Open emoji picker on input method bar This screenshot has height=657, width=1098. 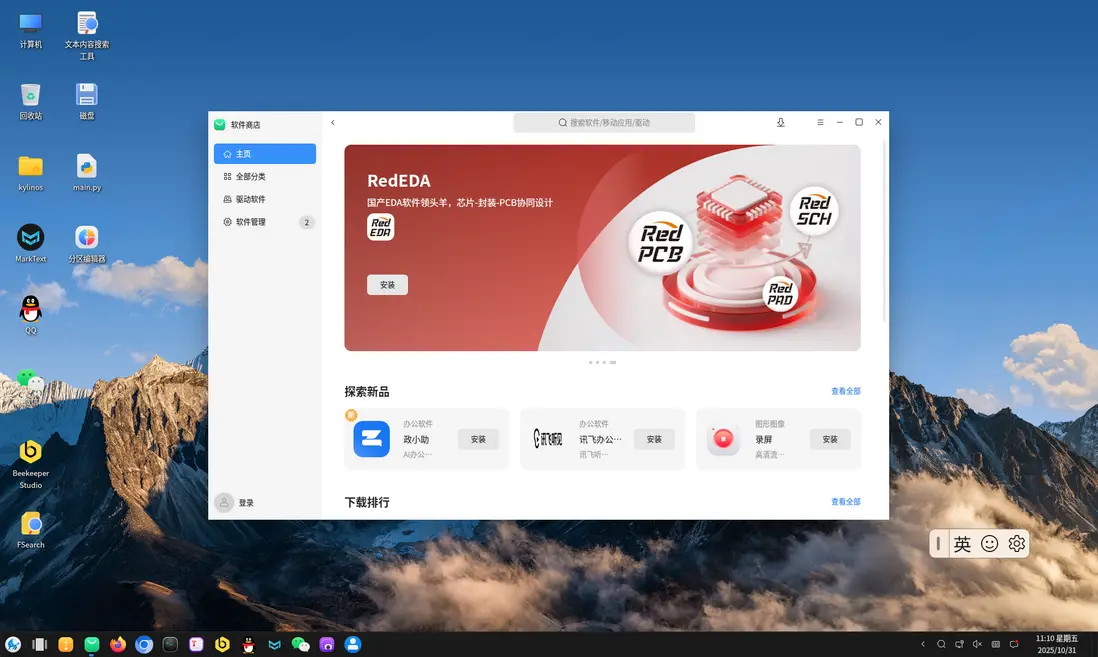point(989,544)
